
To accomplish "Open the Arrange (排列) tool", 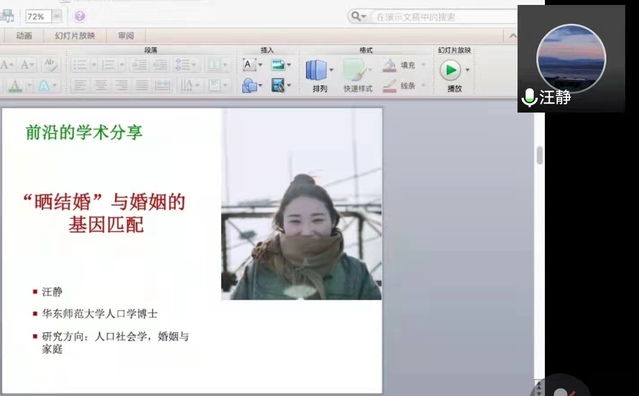I will tap(317, 70).
